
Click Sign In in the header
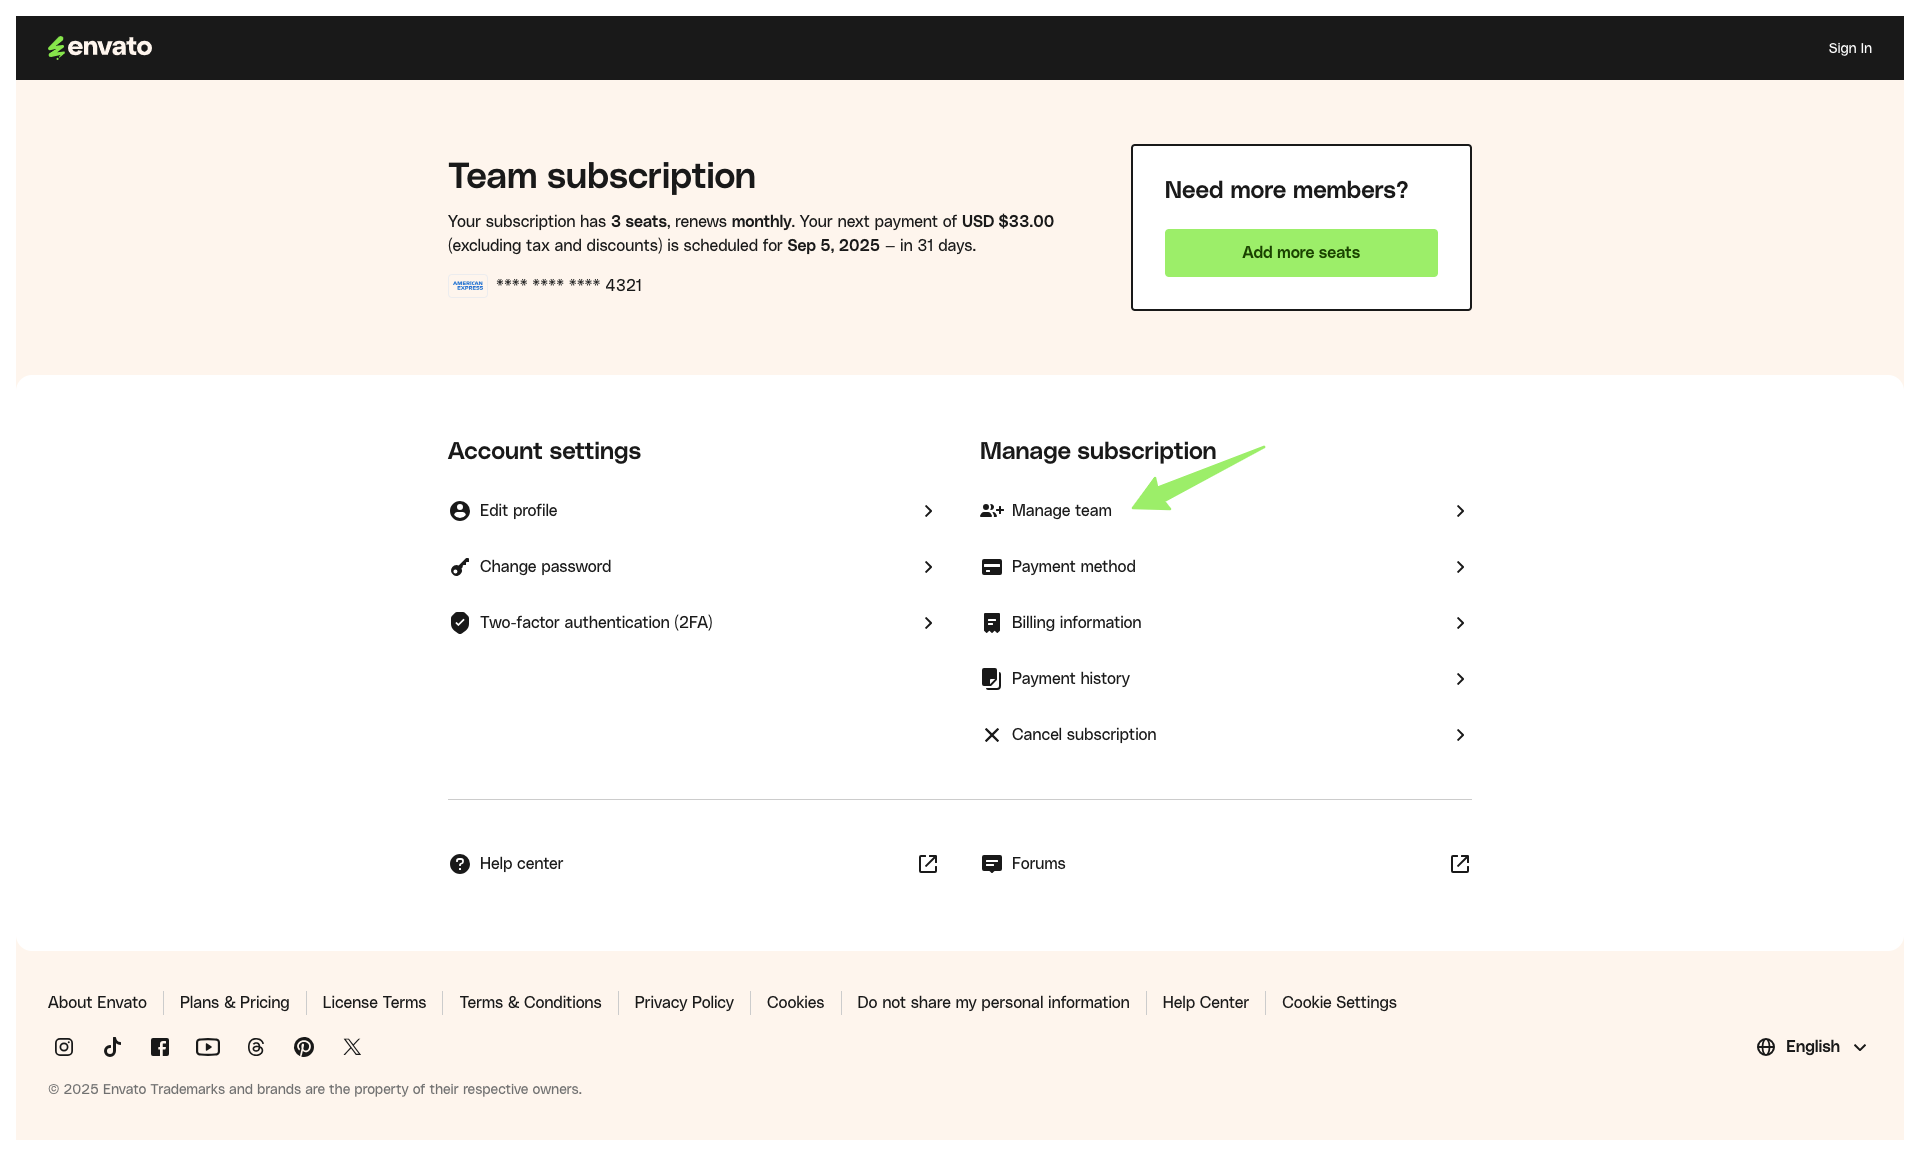click(x=1849, y=48)
